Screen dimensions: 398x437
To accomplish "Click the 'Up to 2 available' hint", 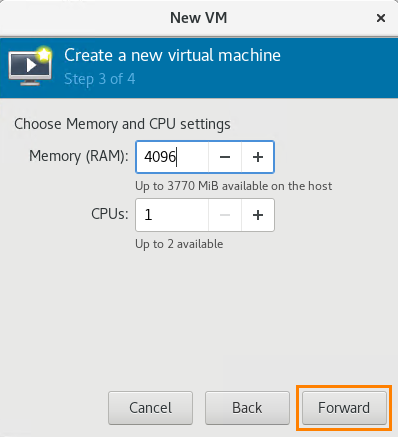I will [179, 244].
